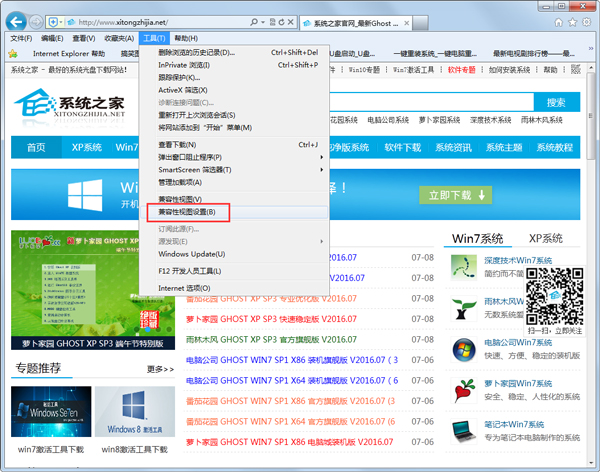Screen dimensions: 600x472
Task: Click the 更多>> link under 专题推荐
Action: (161, 369)
